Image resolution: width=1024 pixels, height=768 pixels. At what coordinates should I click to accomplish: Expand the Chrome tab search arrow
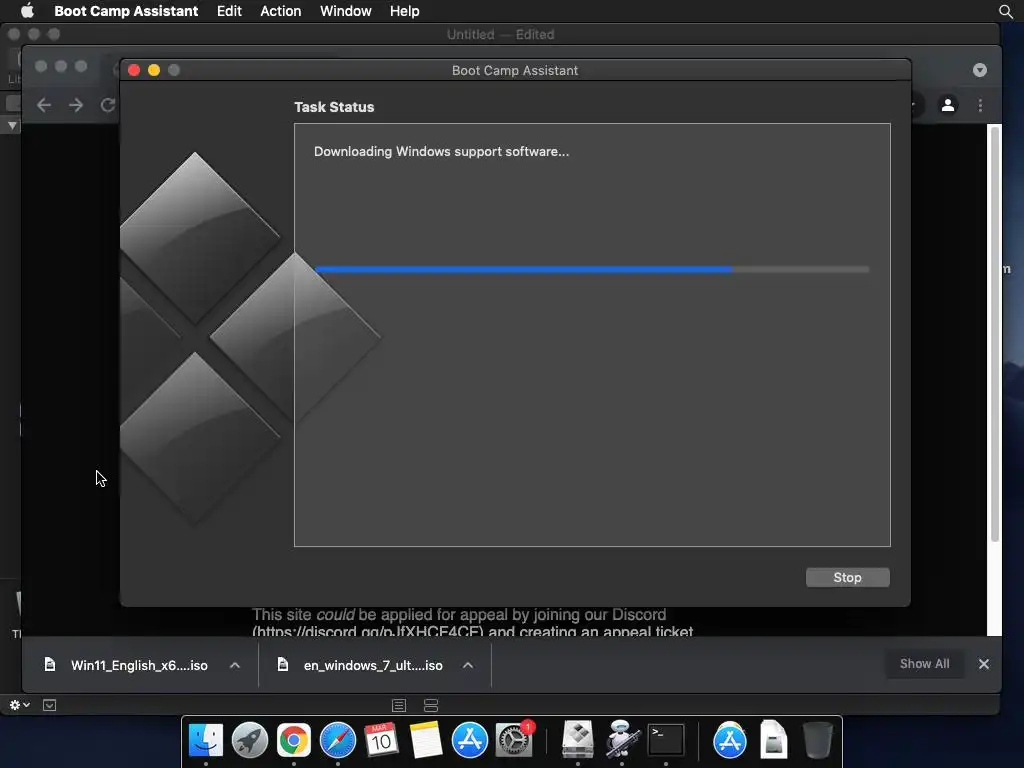pyautogui.click(x=980, y=70)
